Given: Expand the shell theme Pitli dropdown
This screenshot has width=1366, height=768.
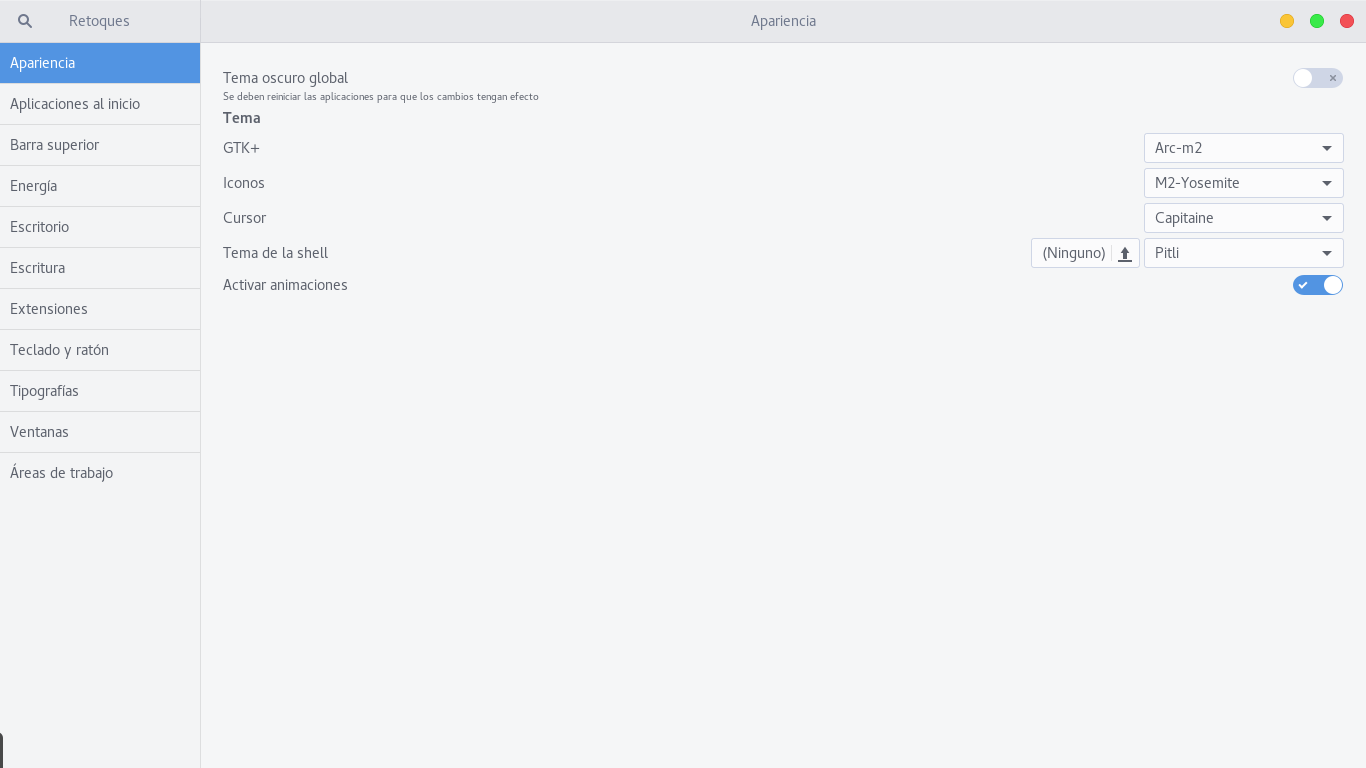Looking at the screenshot, I should (x=1243, y=253).
